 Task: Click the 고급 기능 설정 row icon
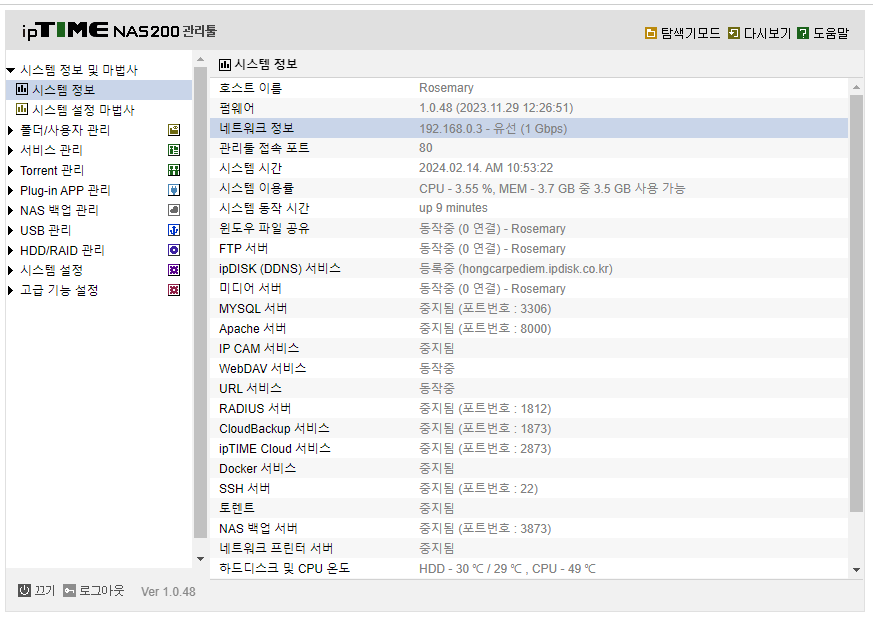coord(174,291)
